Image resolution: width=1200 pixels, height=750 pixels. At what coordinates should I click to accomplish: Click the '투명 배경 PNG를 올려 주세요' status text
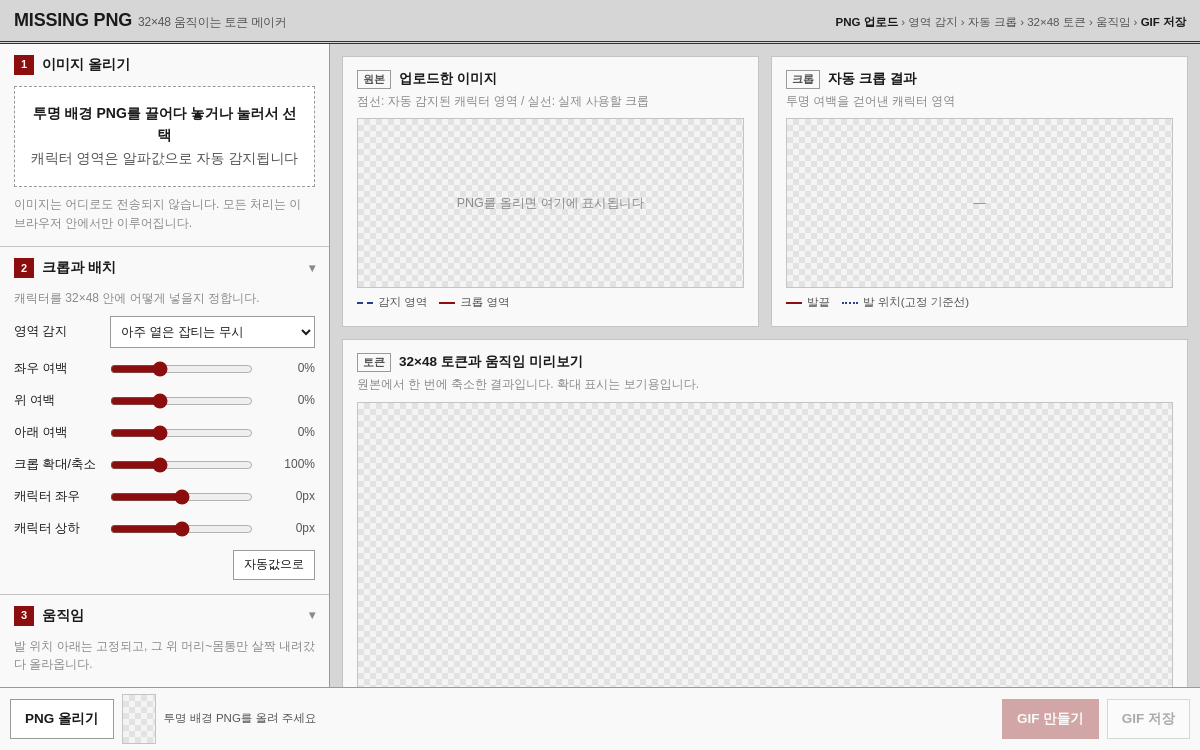(x=240, y=719)
